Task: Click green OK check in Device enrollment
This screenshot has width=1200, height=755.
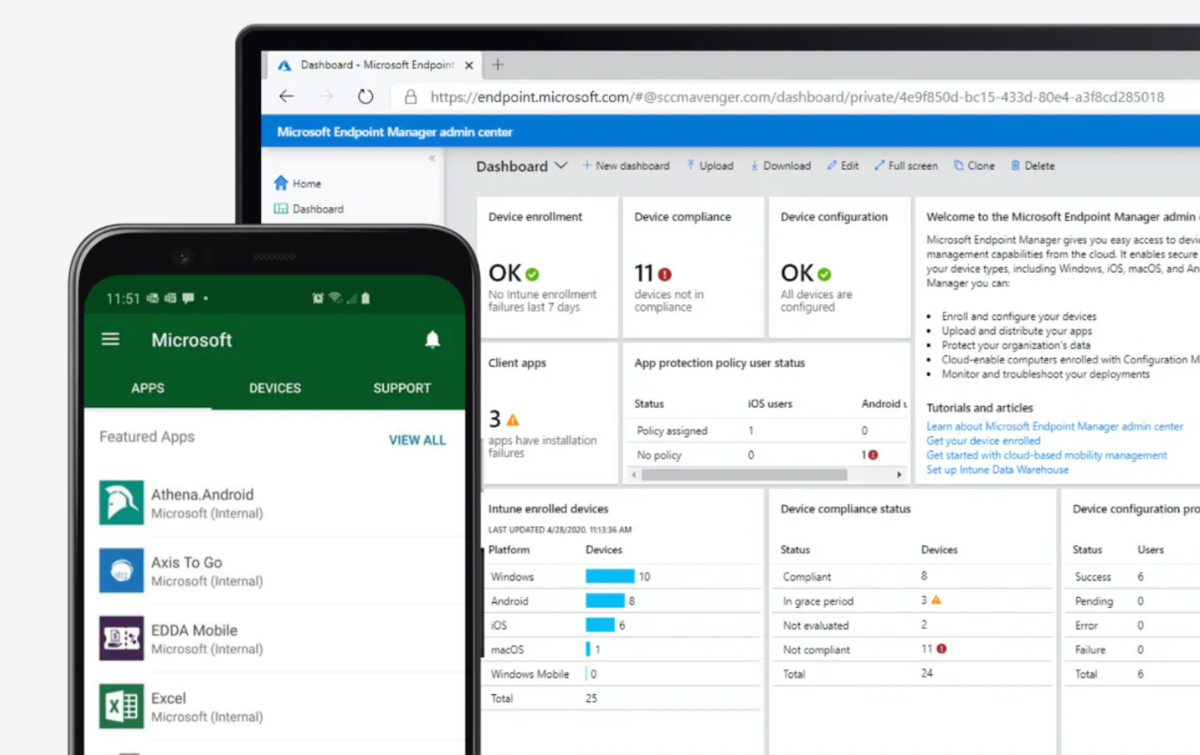Action: point(532,274)
